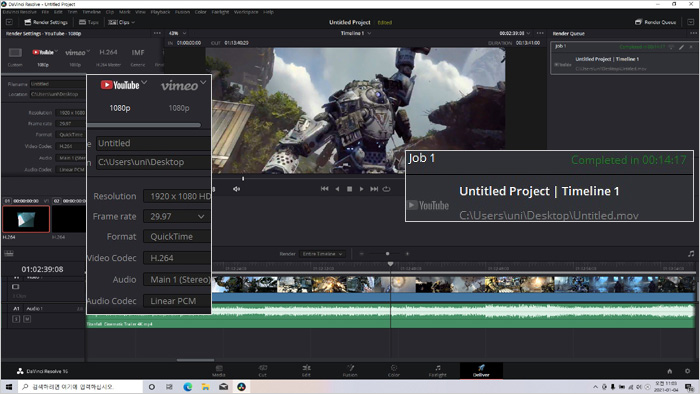Open small Audio Codec Linear PCM dropdown
This screenshot has height=394, width=700.
71,170
